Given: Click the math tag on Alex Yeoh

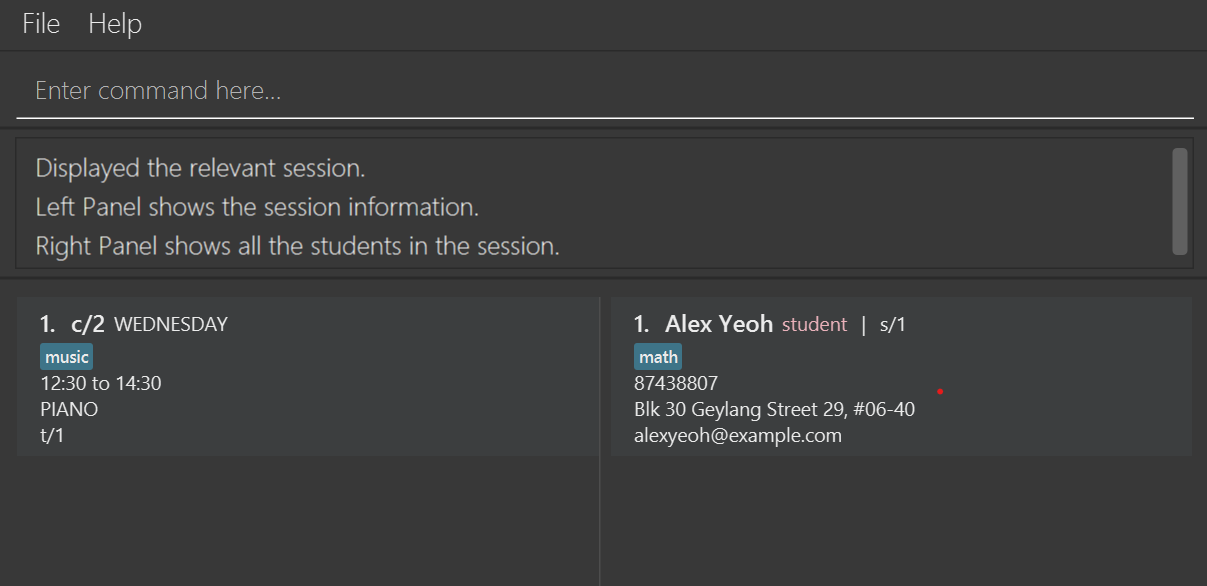Looking at the screenshot, I should [x=658, y=357].
